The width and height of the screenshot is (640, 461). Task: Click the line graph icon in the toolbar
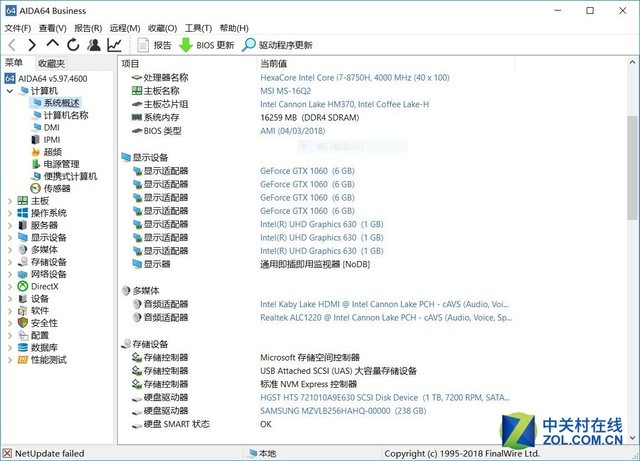115,45
